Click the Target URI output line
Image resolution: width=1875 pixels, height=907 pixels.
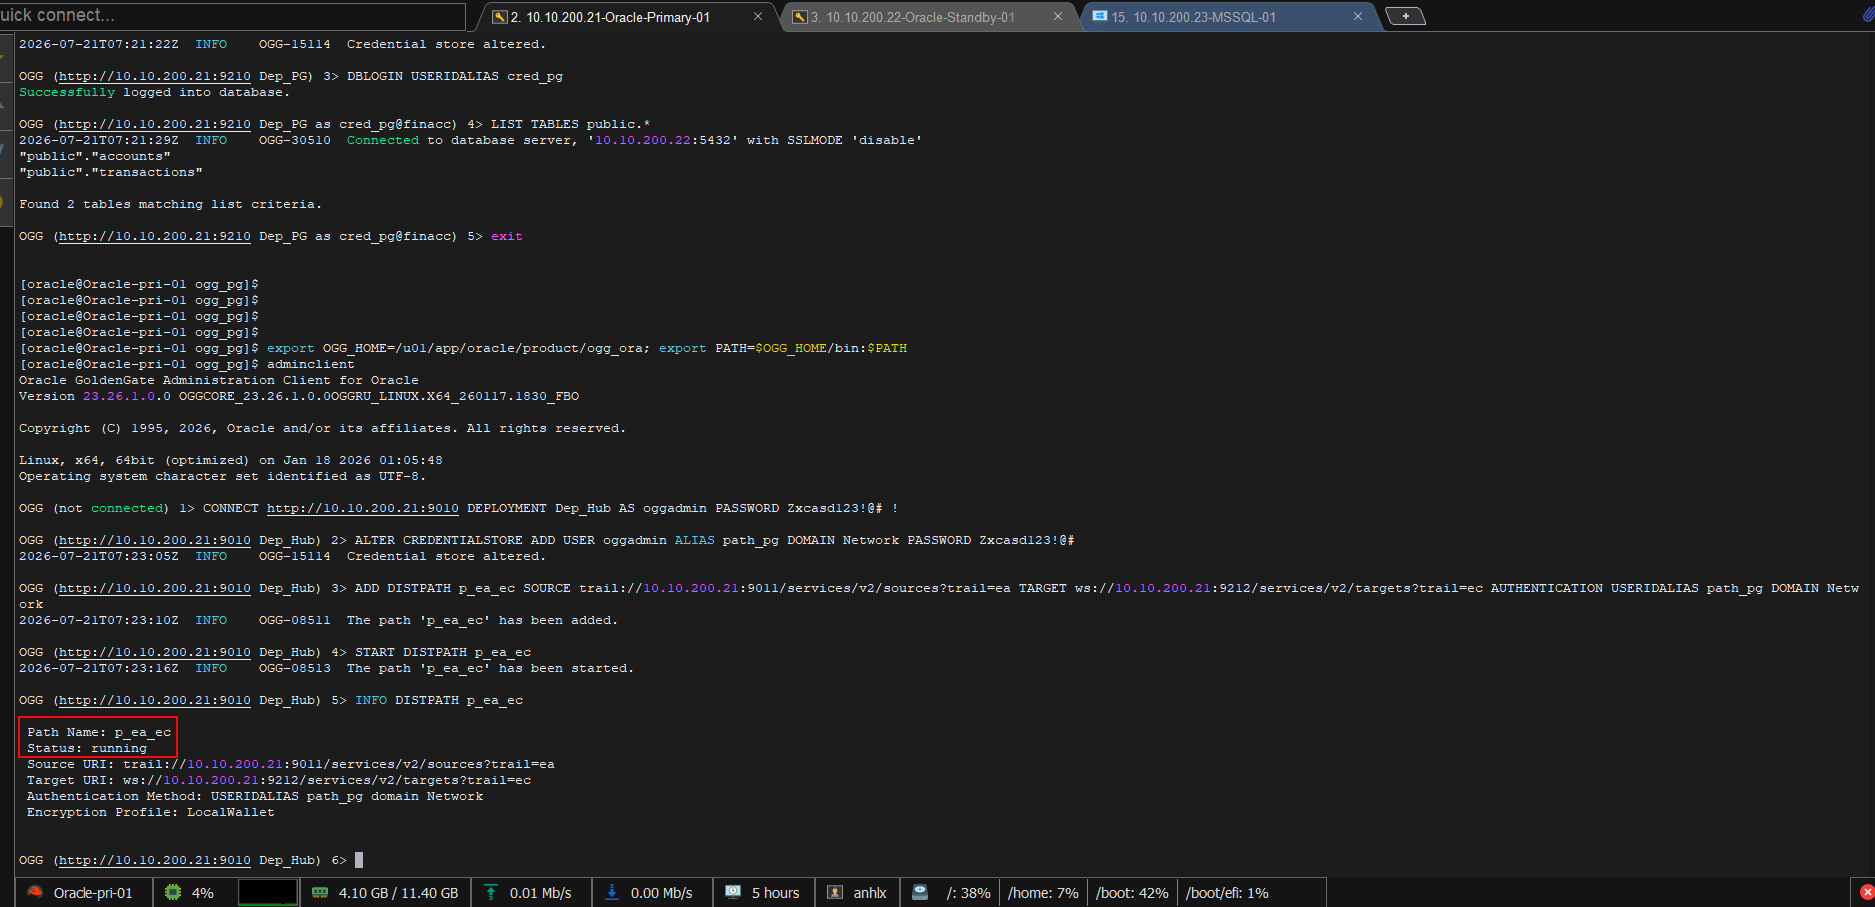click(x=279, y=780)
